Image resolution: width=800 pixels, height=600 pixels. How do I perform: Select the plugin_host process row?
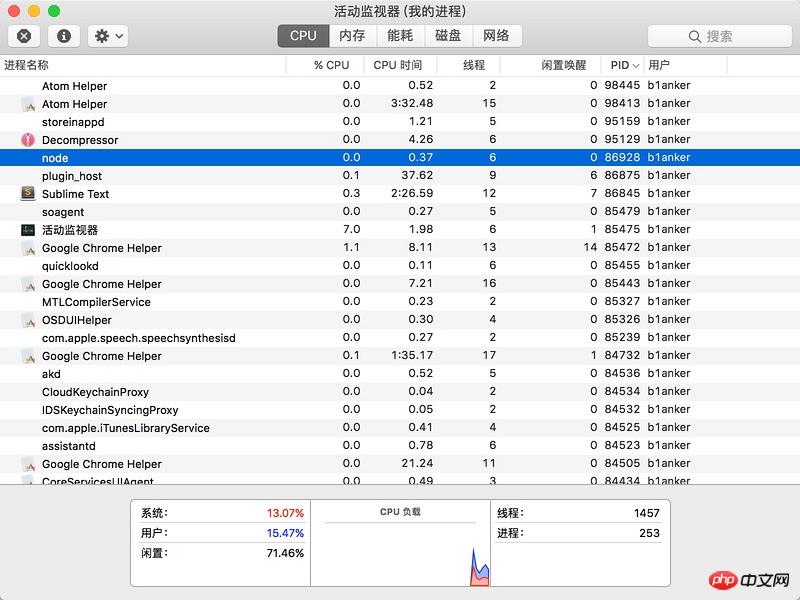tap(400, 176)
